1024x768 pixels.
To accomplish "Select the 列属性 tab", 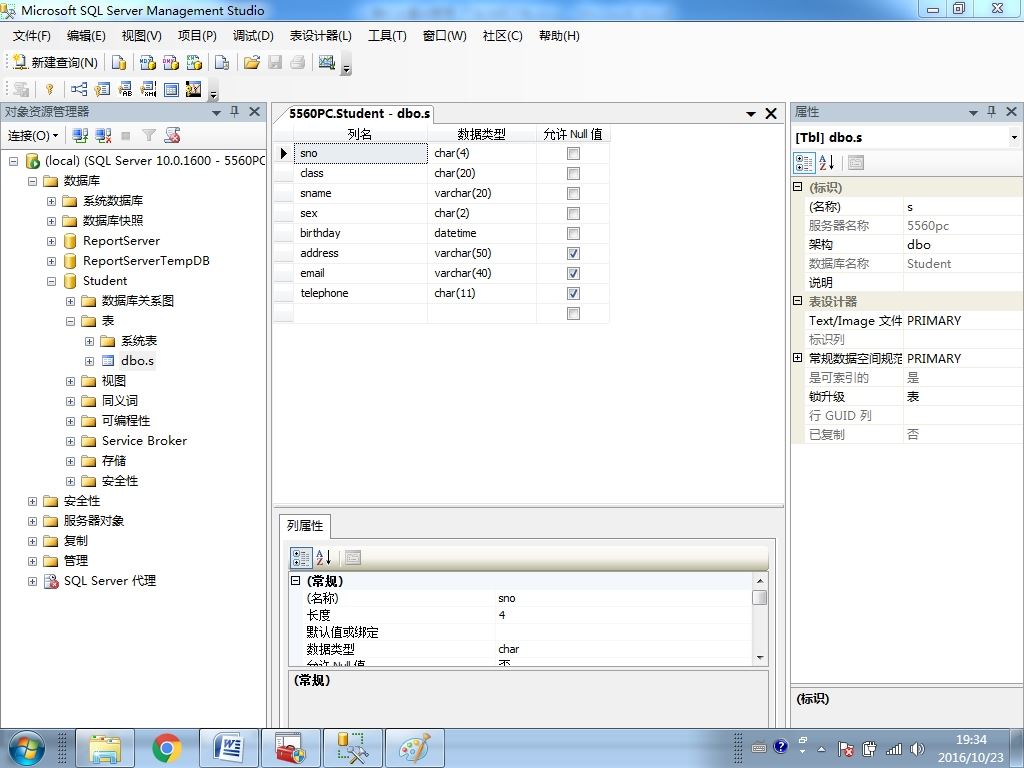I will click(x=305, y=526).
